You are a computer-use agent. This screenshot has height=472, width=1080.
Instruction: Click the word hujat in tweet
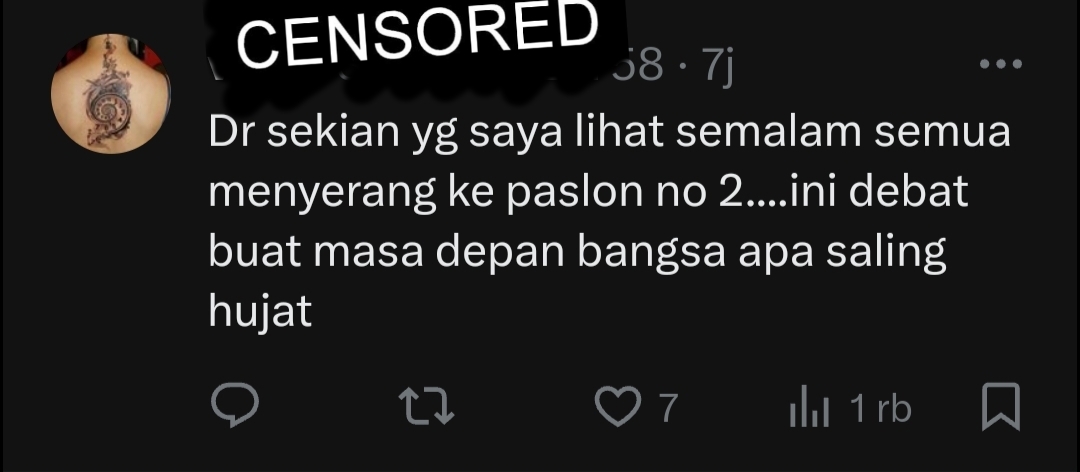[x=260, y=311]
